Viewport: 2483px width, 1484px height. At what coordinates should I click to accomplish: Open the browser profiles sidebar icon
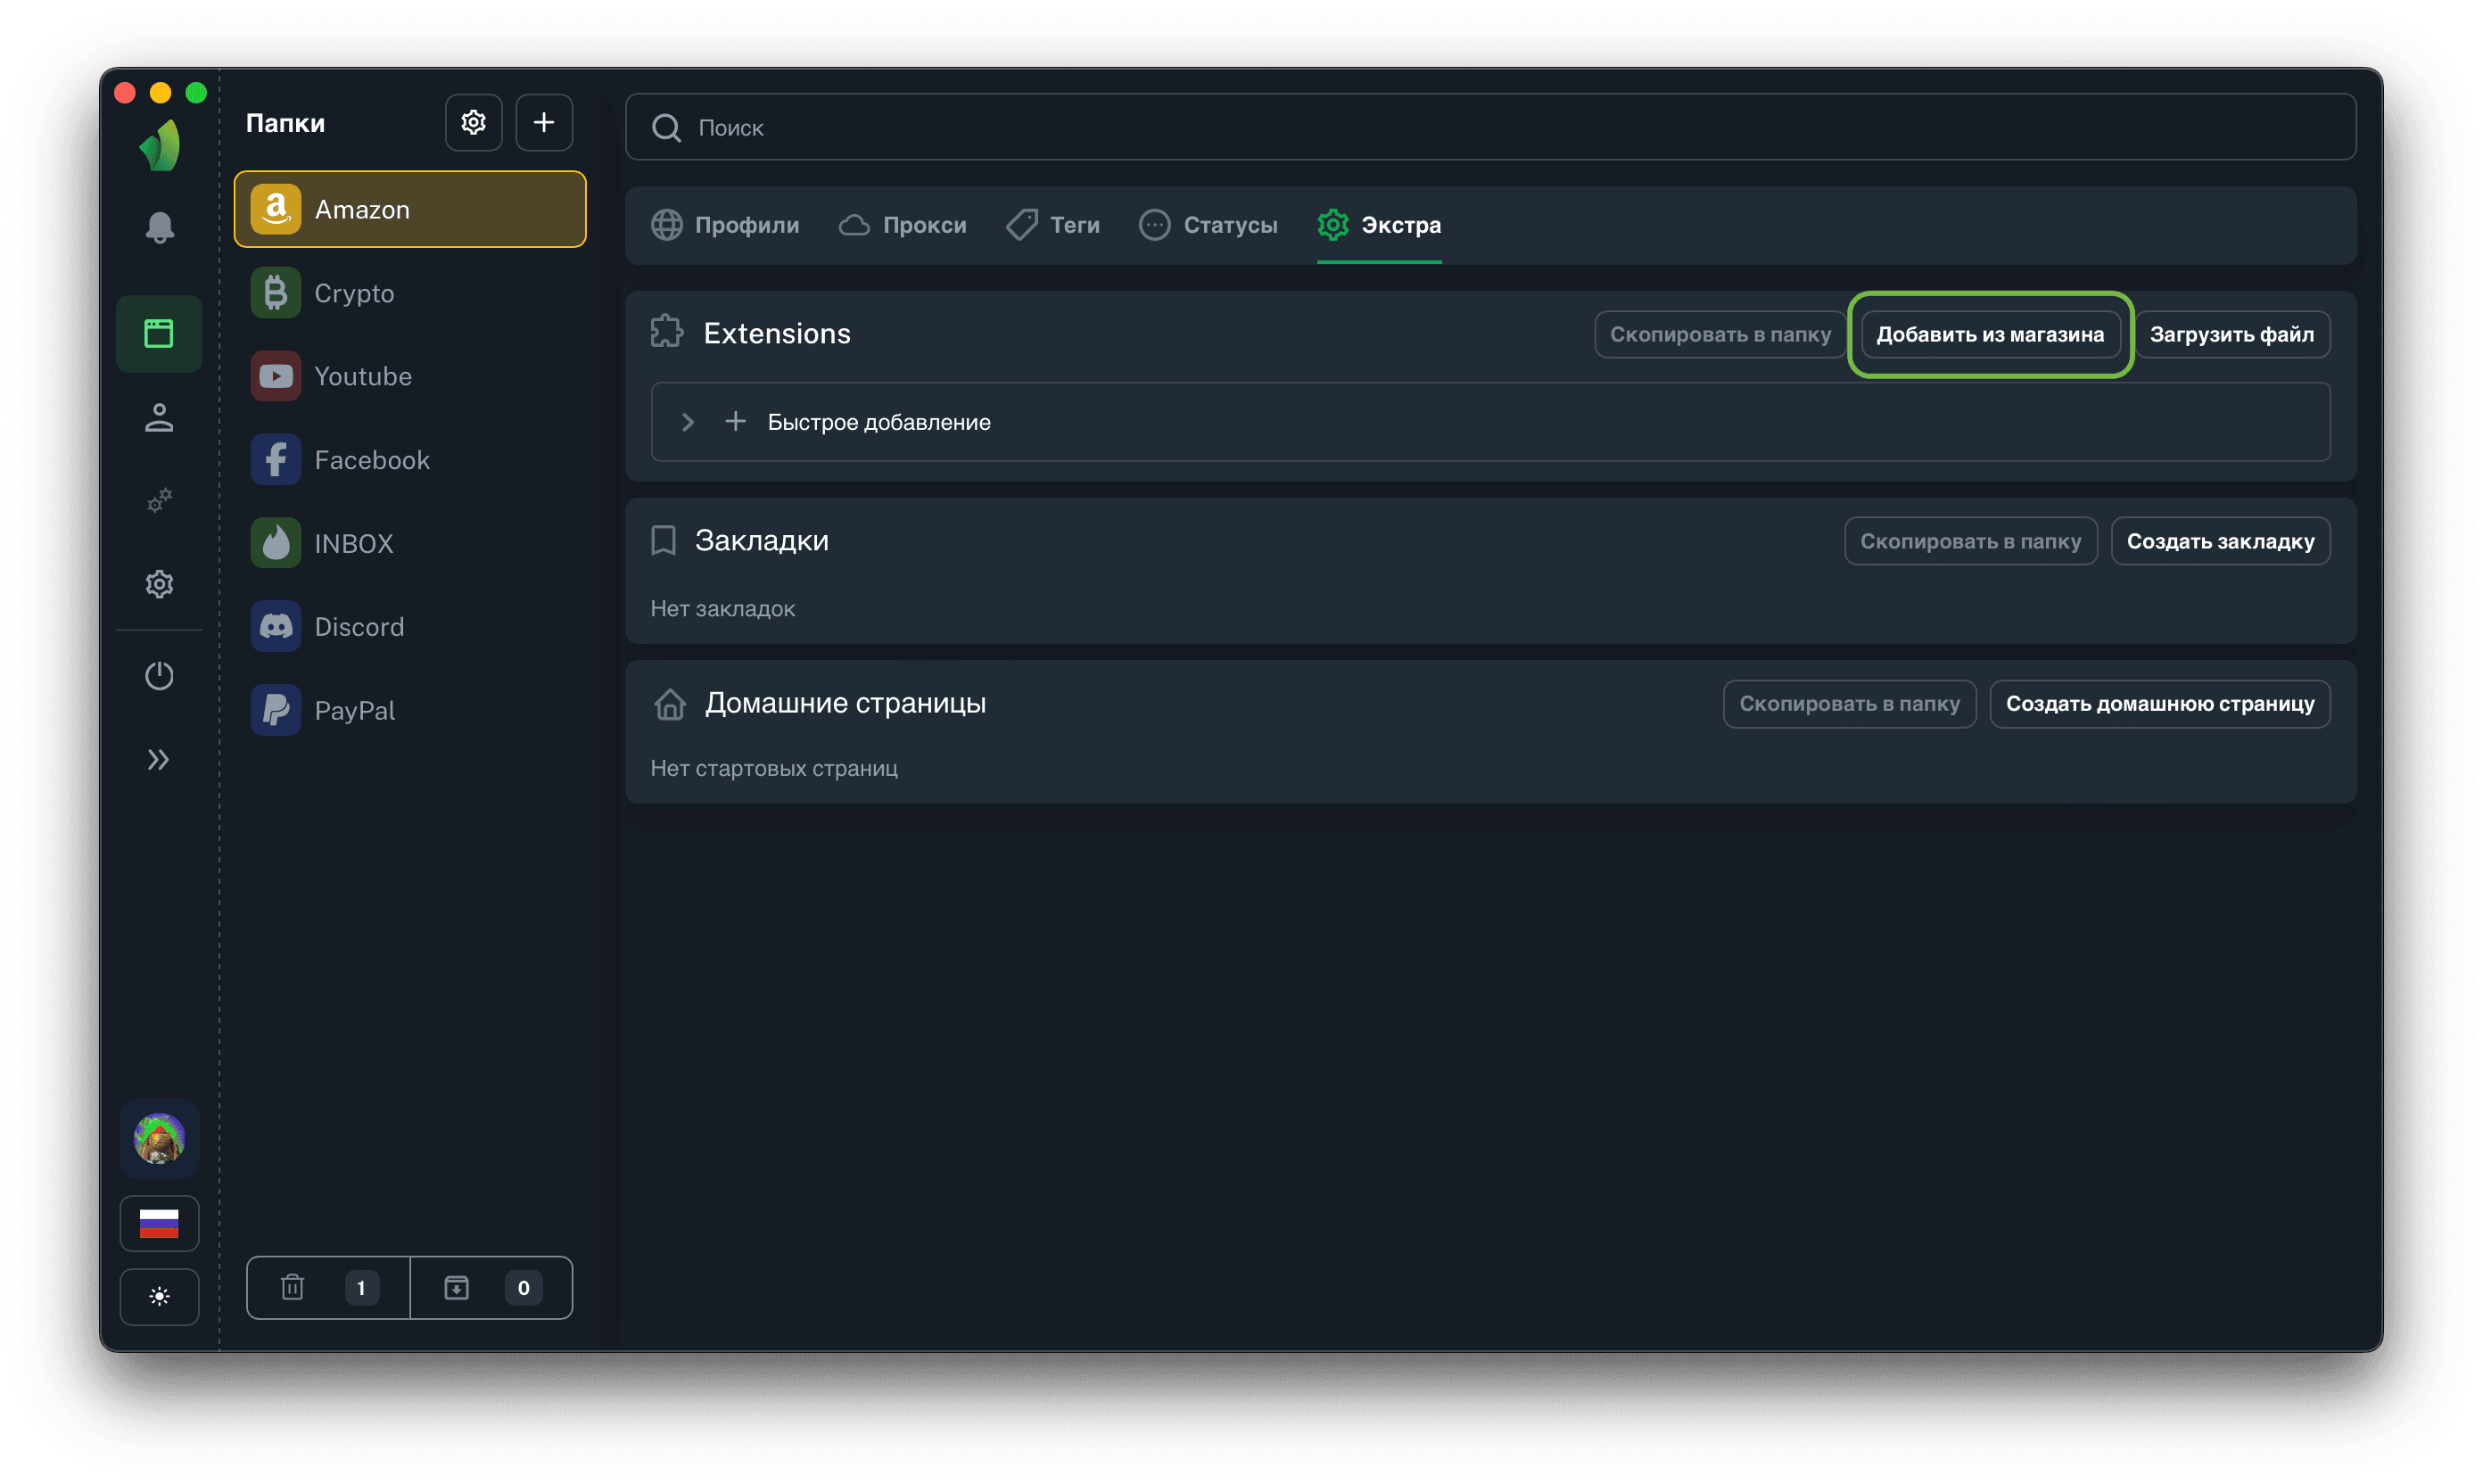point(159,334)
